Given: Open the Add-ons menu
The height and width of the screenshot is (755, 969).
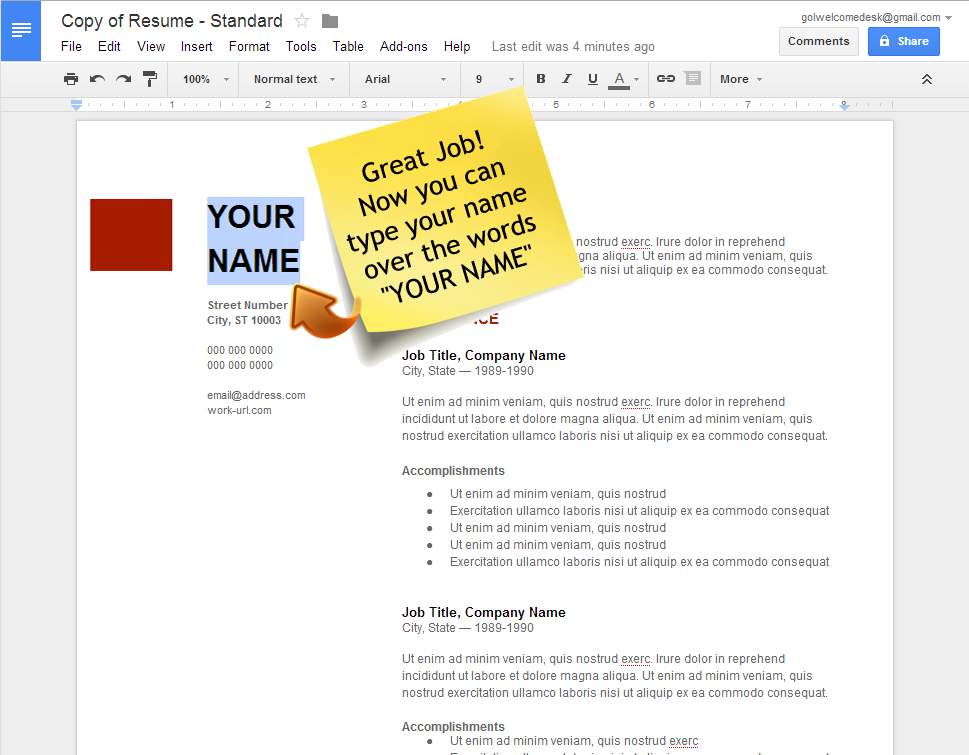Looking at the screenshot, I should click(x=403, y=46).
